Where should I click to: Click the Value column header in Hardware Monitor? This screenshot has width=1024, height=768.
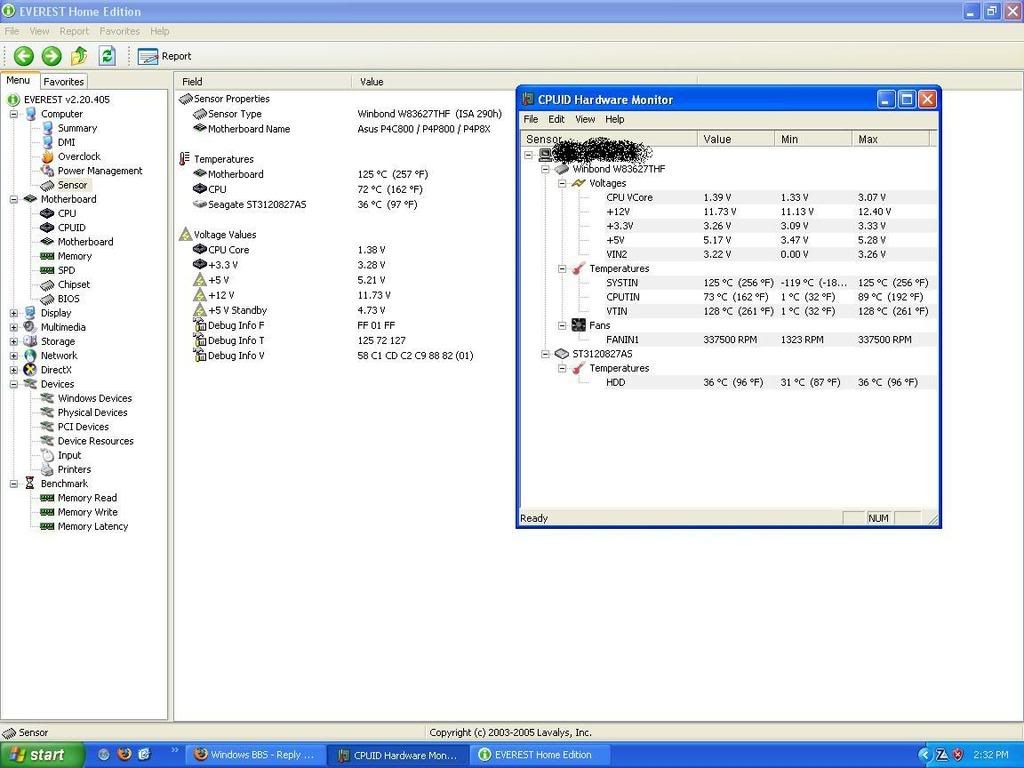pyautogui.click(x=735, y=139)
